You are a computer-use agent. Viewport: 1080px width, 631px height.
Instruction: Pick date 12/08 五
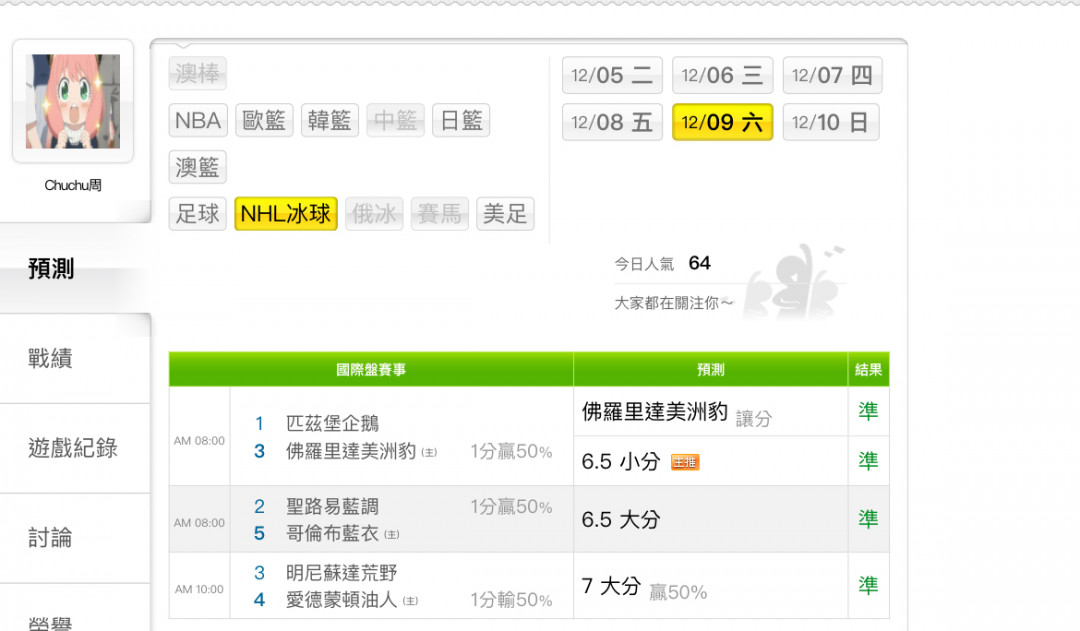pos(612,122)
